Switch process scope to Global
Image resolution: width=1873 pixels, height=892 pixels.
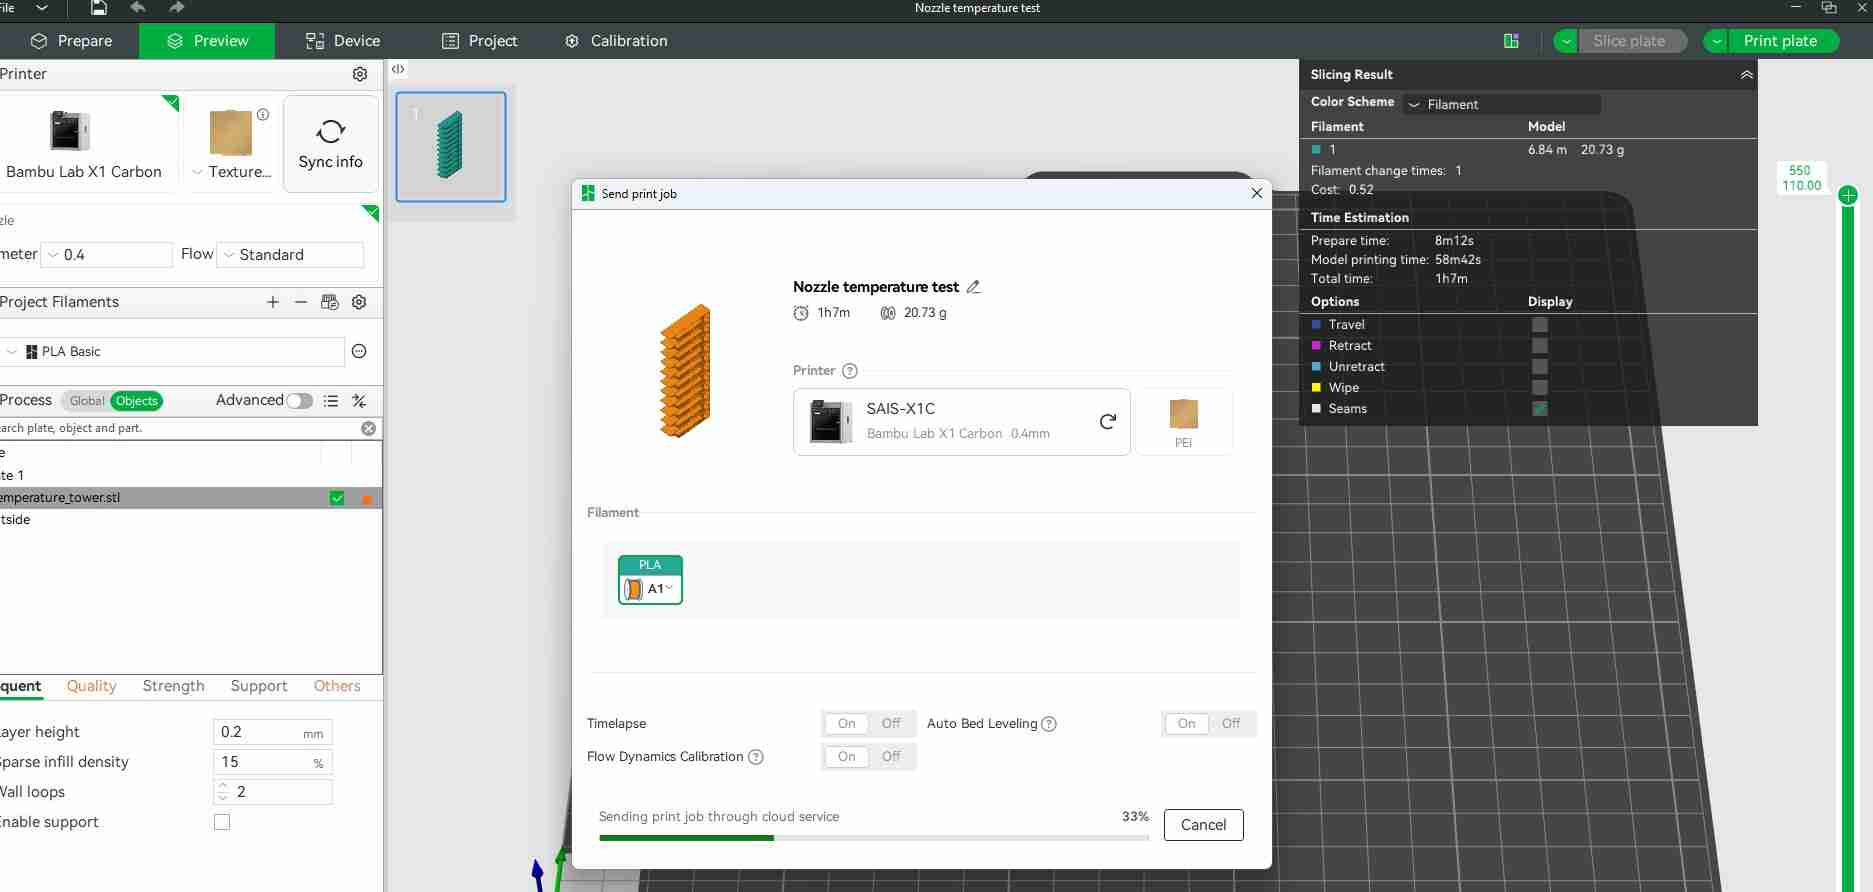tap(87, 401)
